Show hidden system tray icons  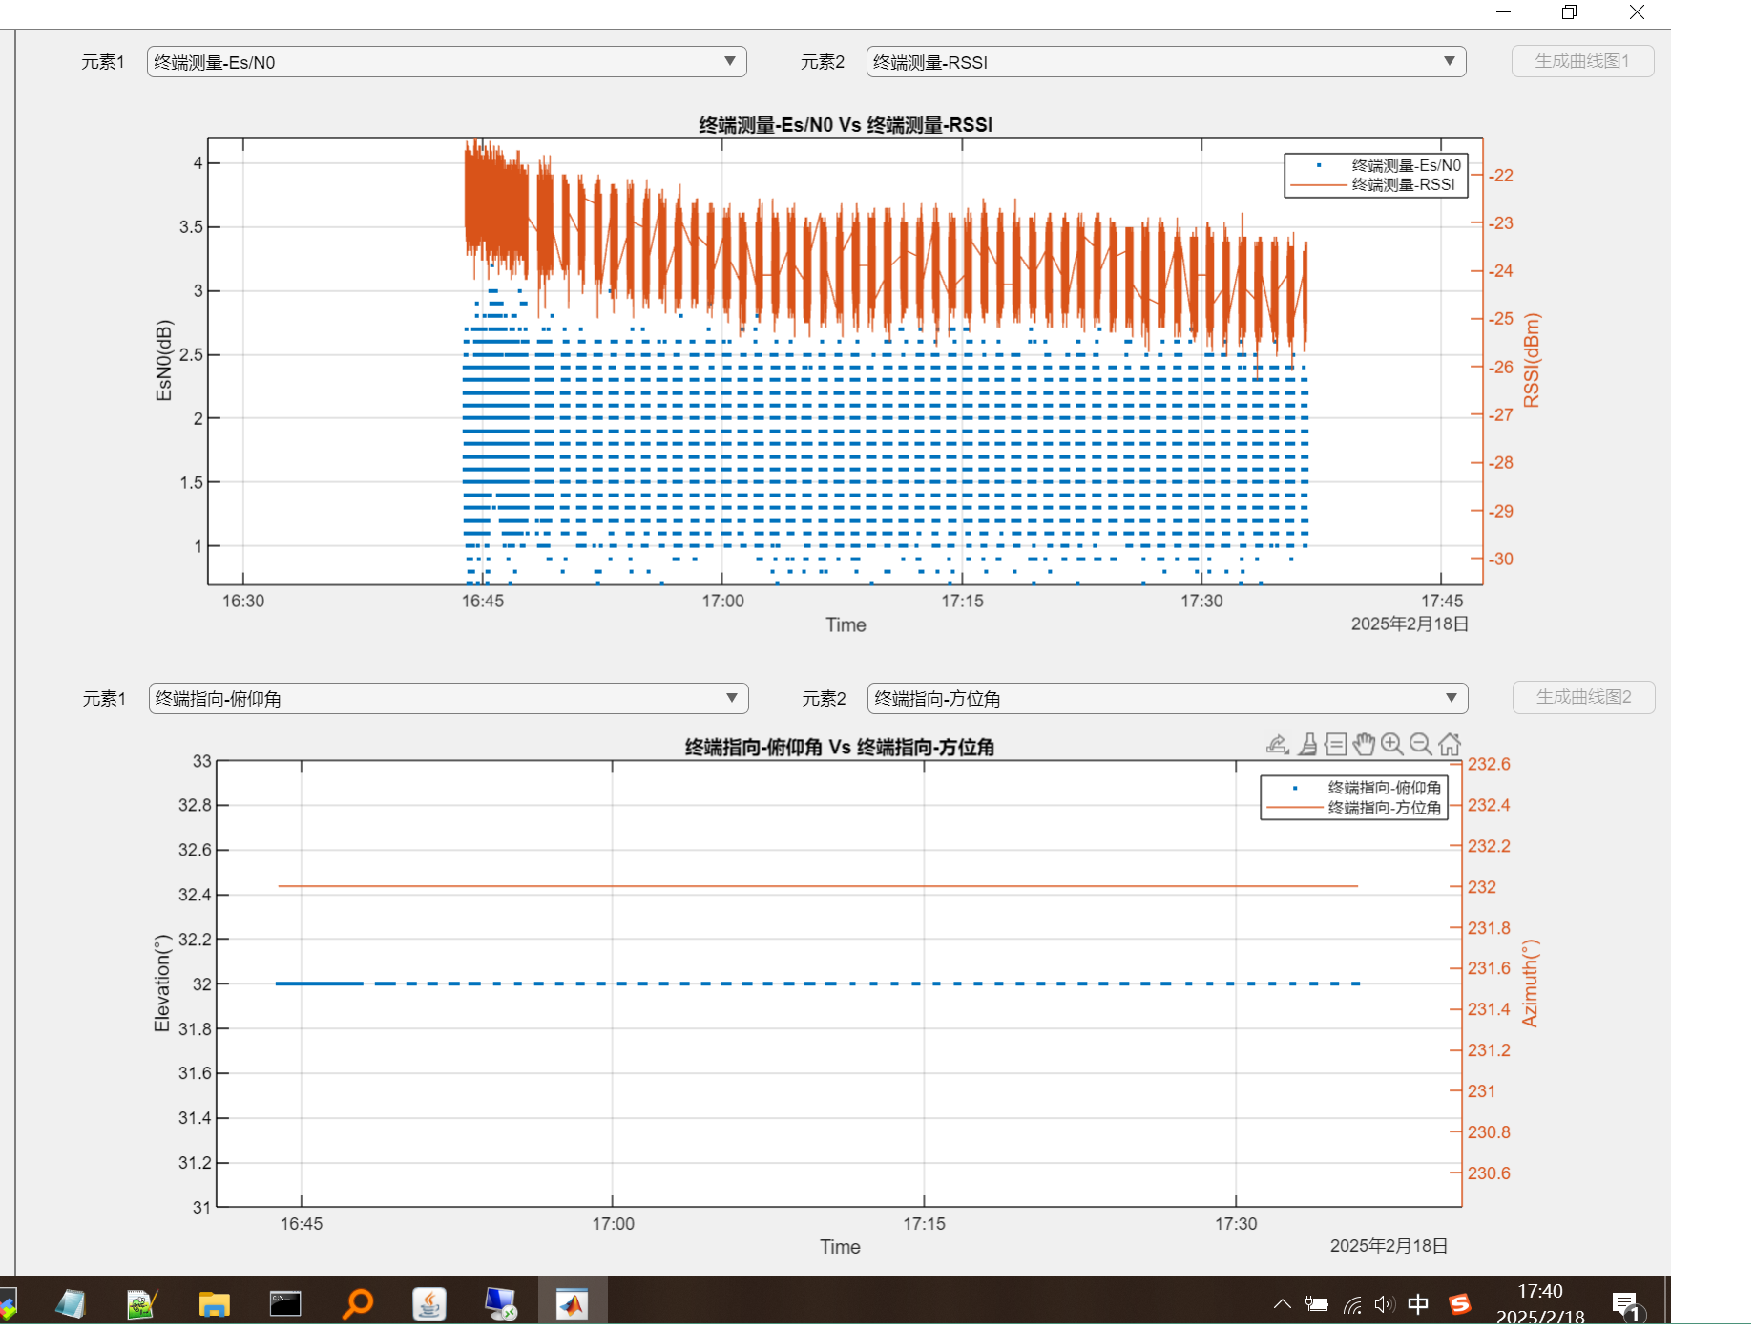[x=1282, y=1304]
